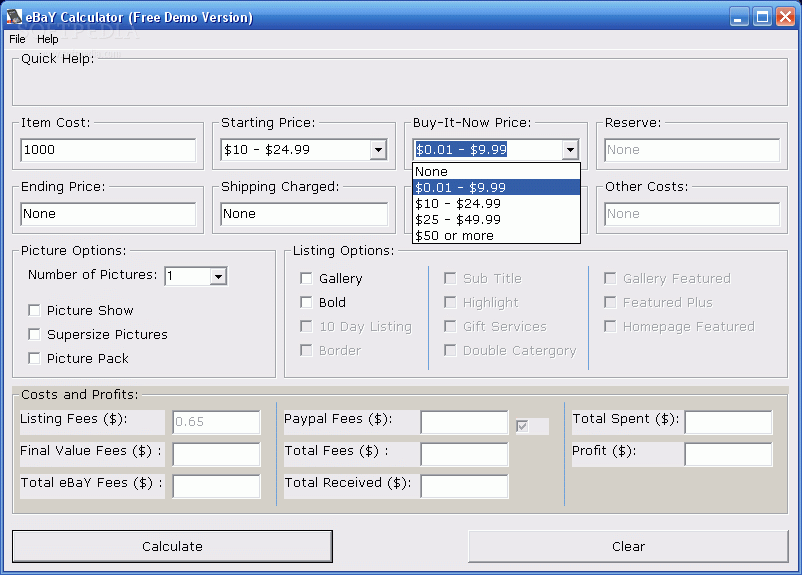802x575 pixels.
Task: Check the 10 Day Listing checkbox
Action: (x=306, y=326)
